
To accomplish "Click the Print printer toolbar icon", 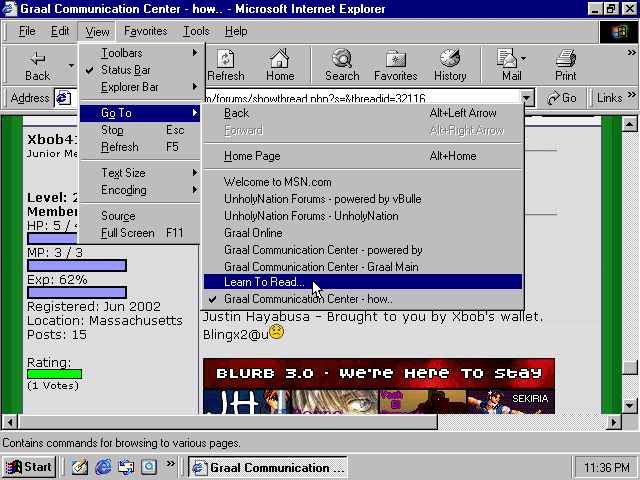I will tap(566, 58).
